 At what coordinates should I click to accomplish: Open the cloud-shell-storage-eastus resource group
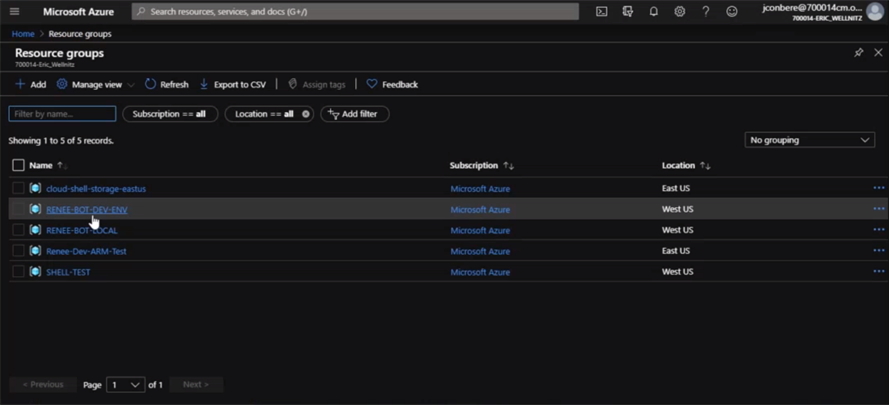point(96,189)
